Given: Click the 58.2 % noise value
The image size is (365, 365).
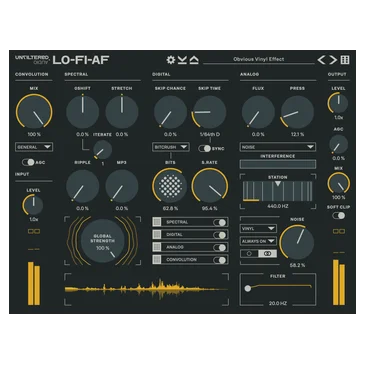Looking at the screenshot, I should pyautogui.click(x=297, y=265).
